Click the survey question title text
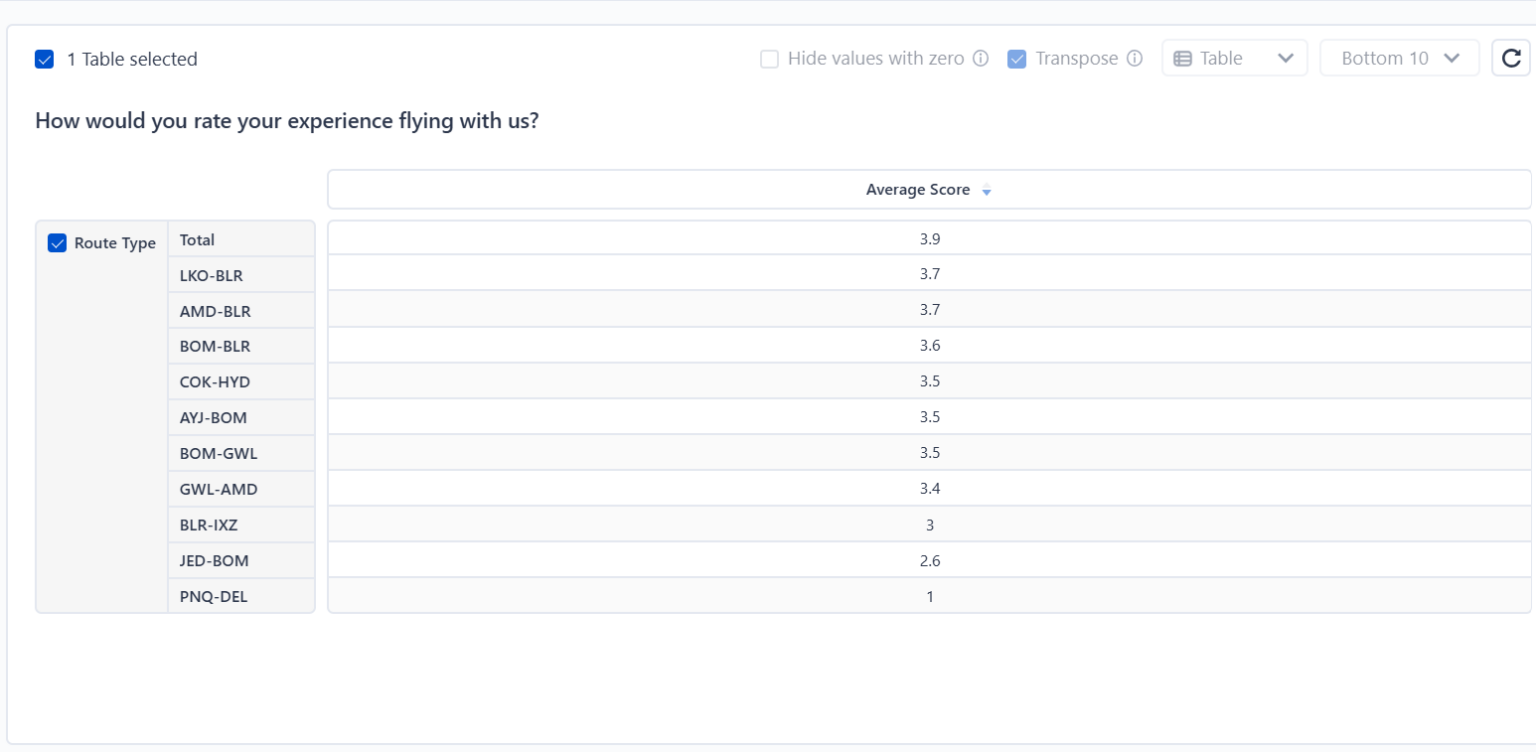Screen dimensions: 1536x752 coord(287,122)
